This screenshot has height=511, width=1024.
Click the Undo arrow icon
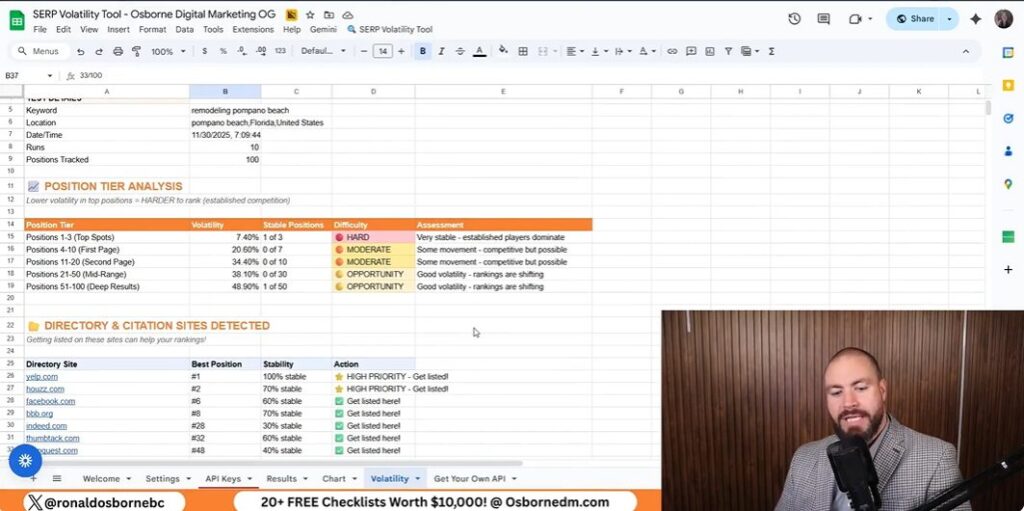coord(80,51)
